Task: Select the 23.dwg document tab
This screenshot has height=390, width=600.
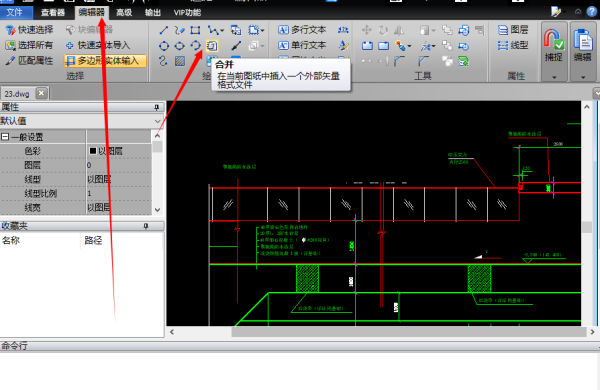Action: click(x=17, y=93)
